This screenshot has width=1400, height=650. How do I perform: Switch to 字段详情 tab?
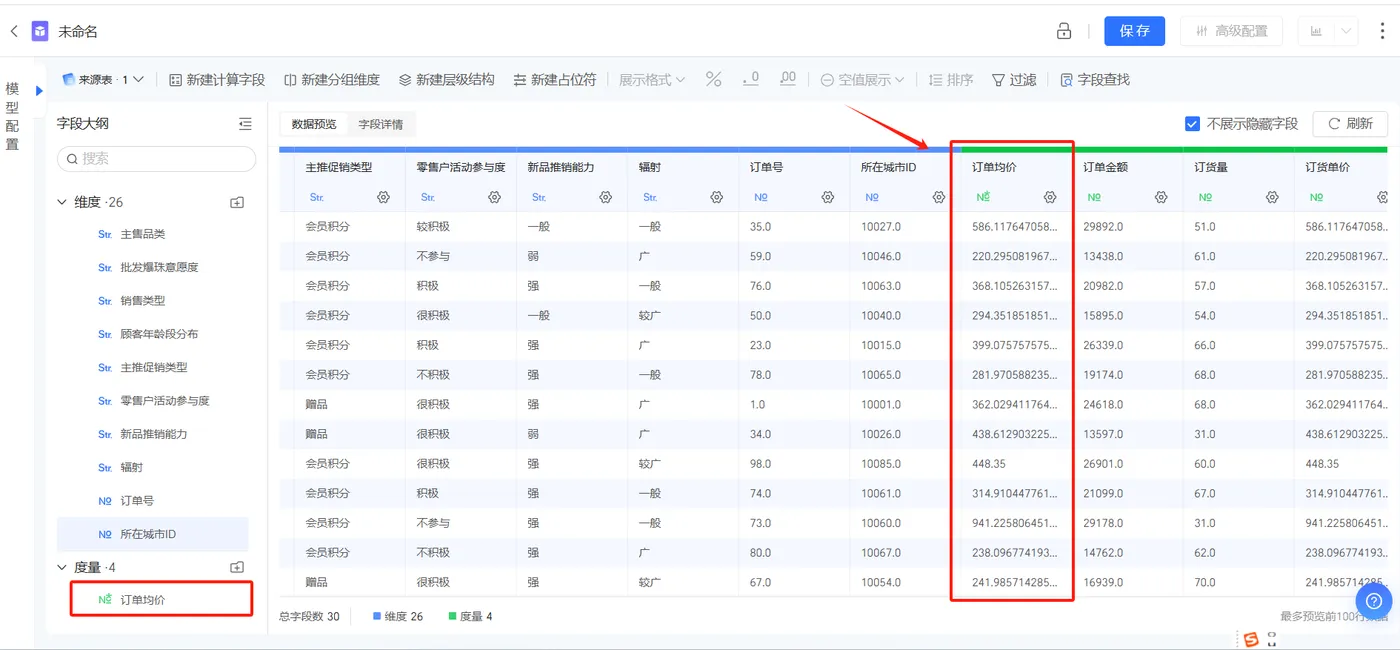(x=381, y=124)
